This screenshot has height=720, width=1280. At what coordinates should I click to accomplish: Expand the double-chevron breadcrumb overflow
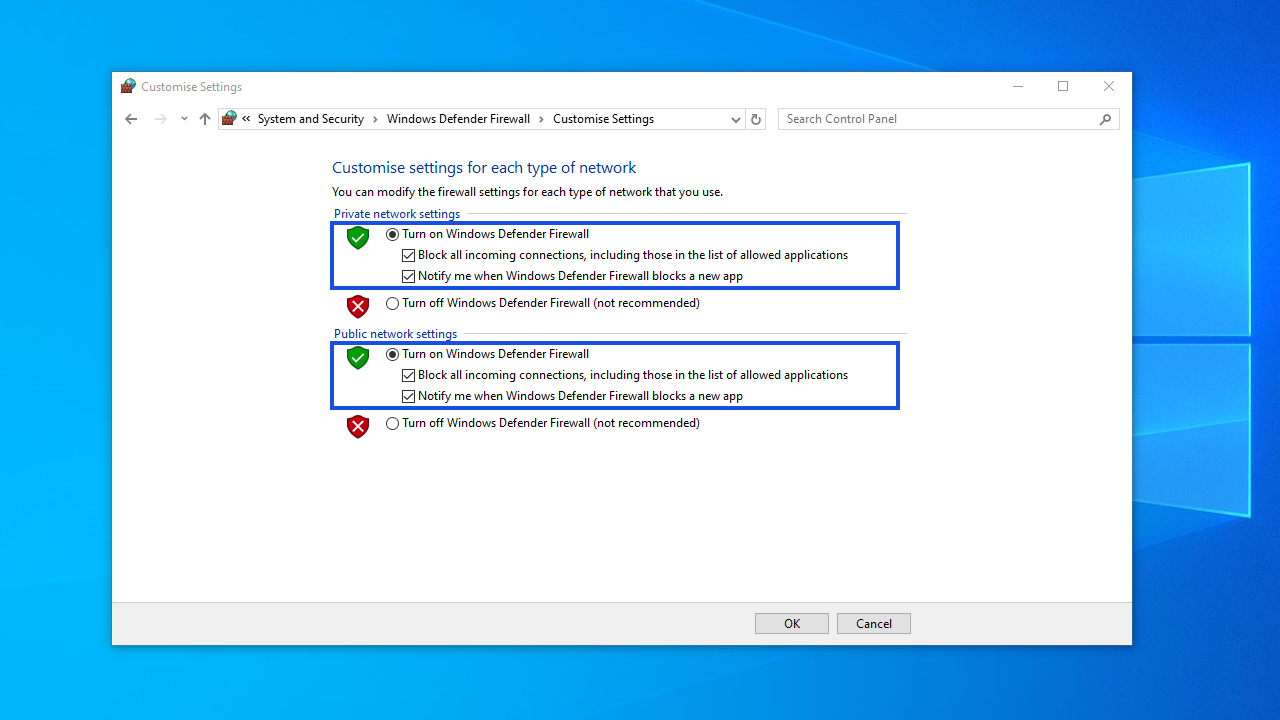(x=246, y=119)
